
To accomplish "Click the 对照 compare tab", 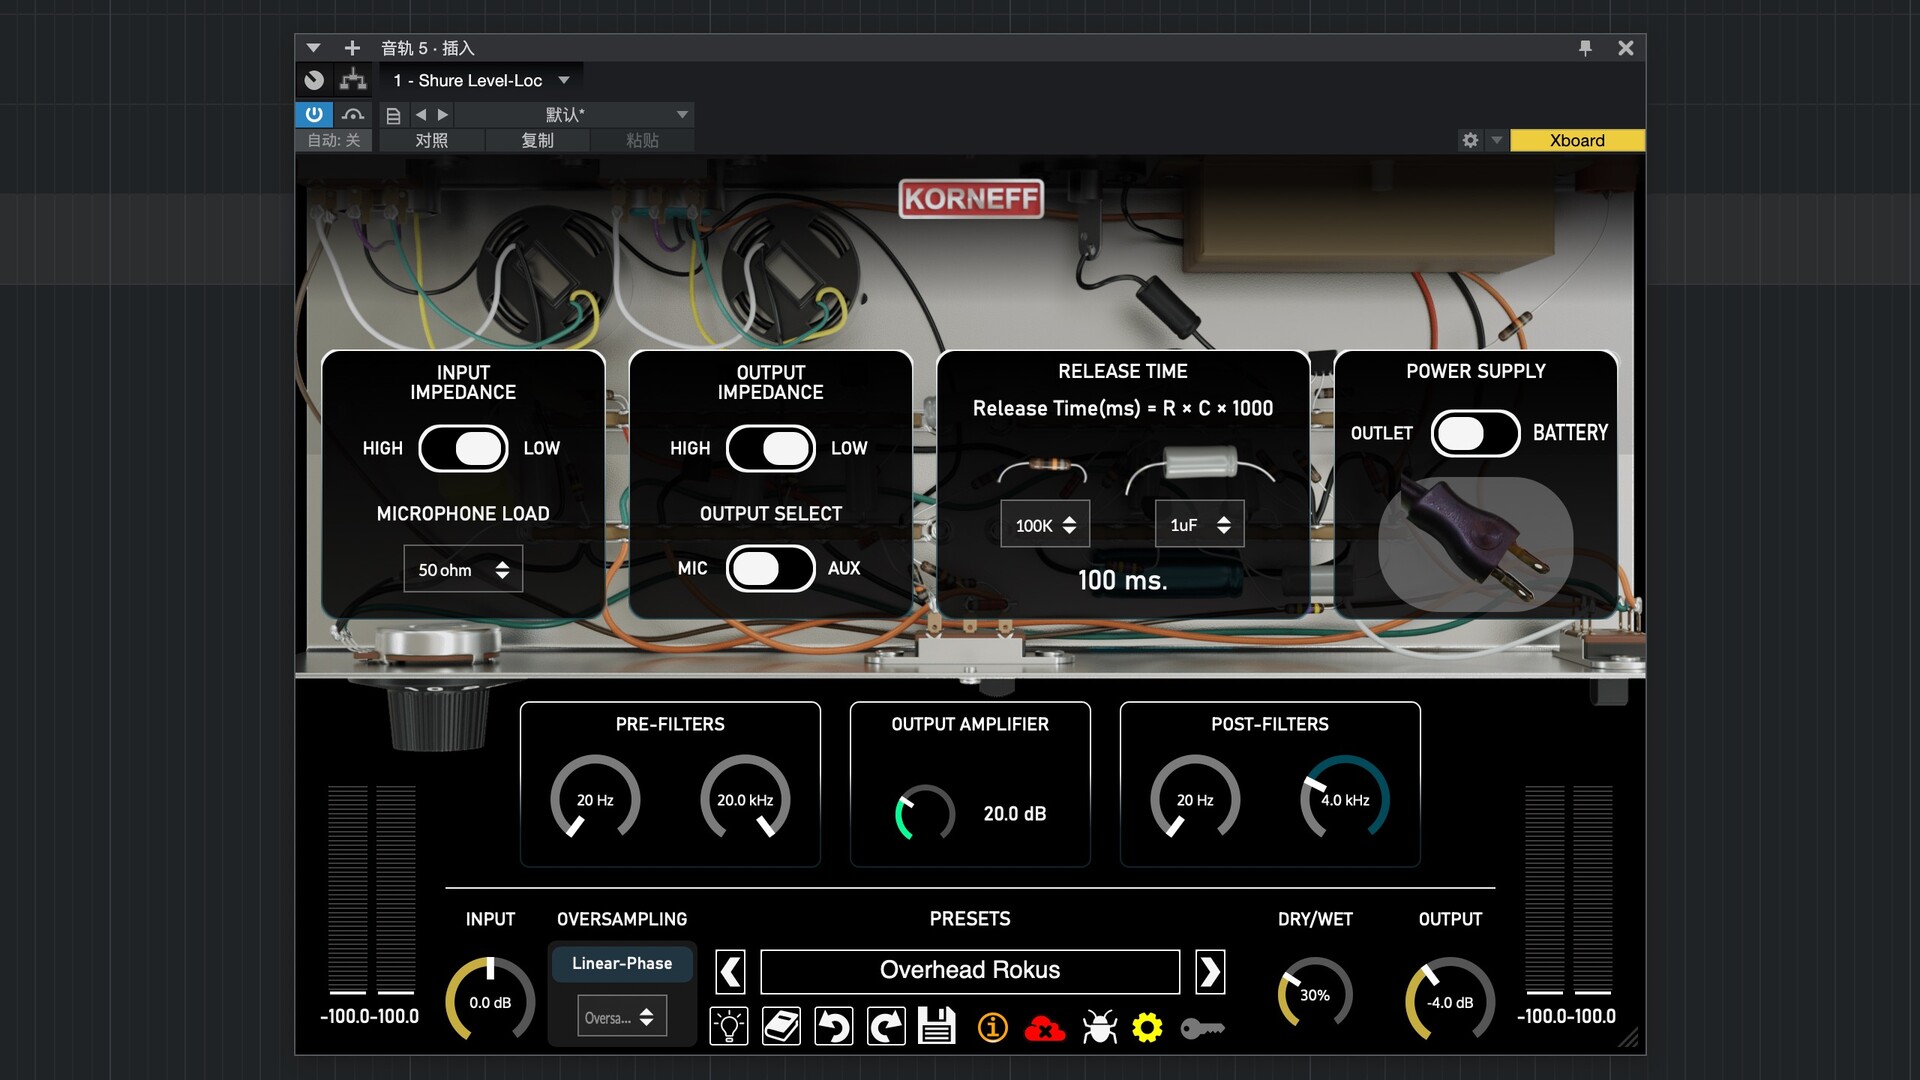I will (432, 140).
